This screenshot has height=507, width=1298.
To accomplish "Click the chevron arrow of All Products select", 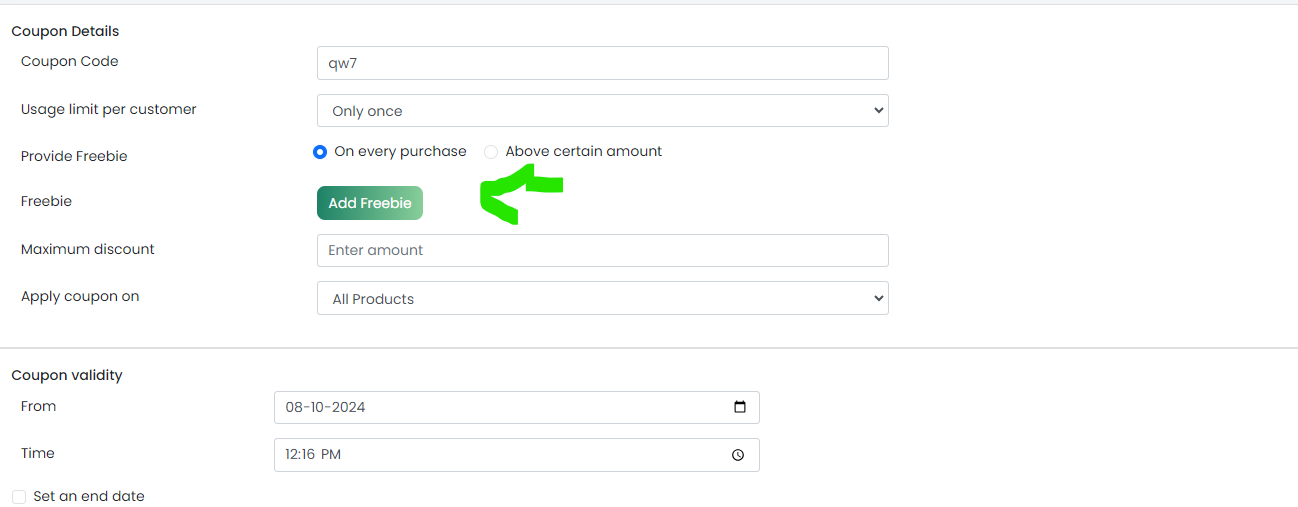I will (x=878, y=298).
